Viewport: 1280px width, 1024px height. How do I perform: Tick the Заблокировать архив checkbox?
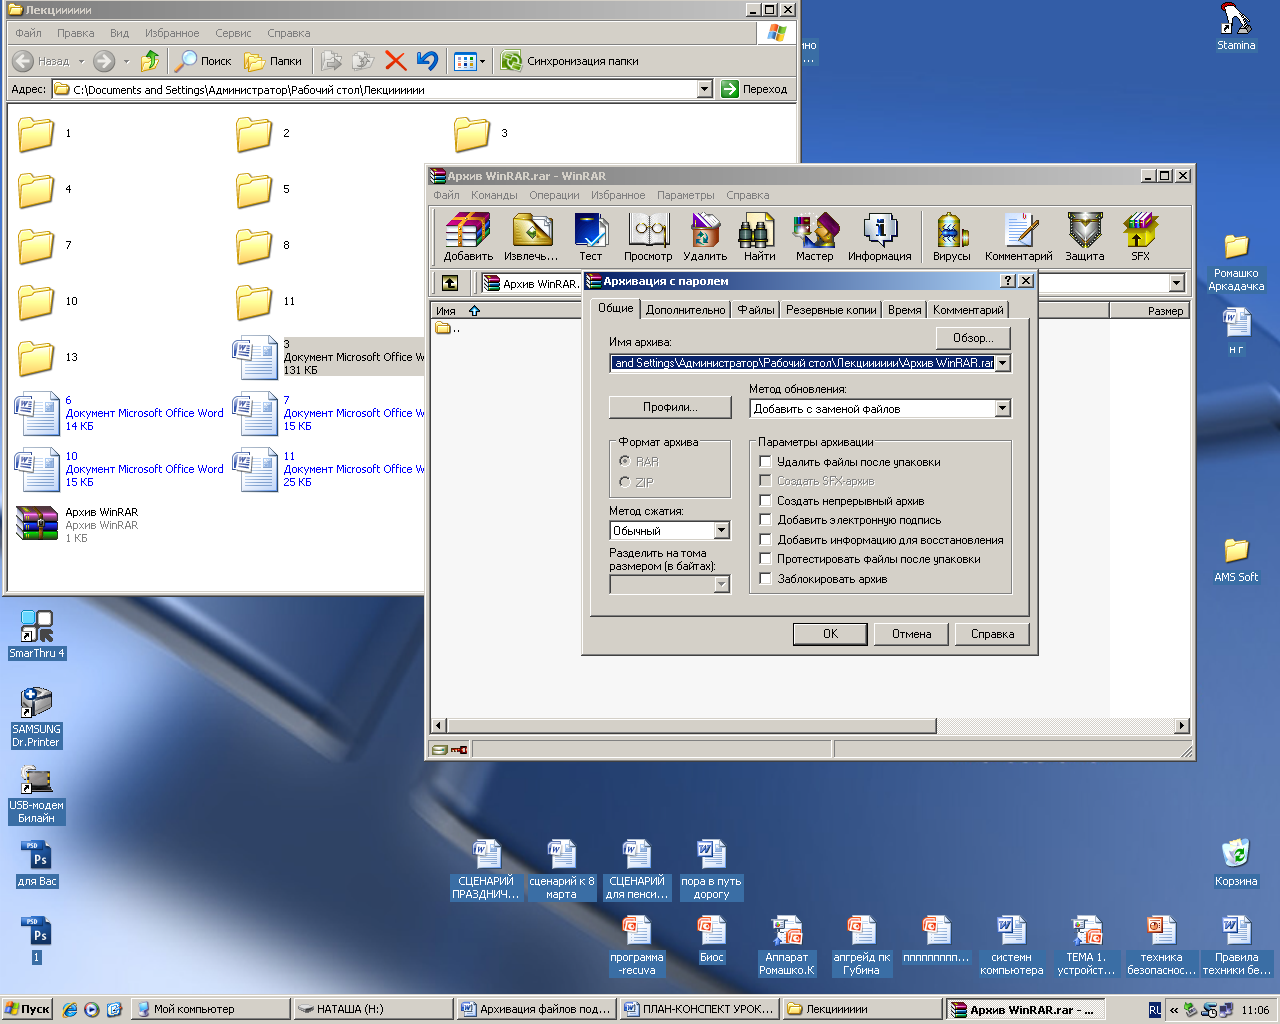click(766, 579)
